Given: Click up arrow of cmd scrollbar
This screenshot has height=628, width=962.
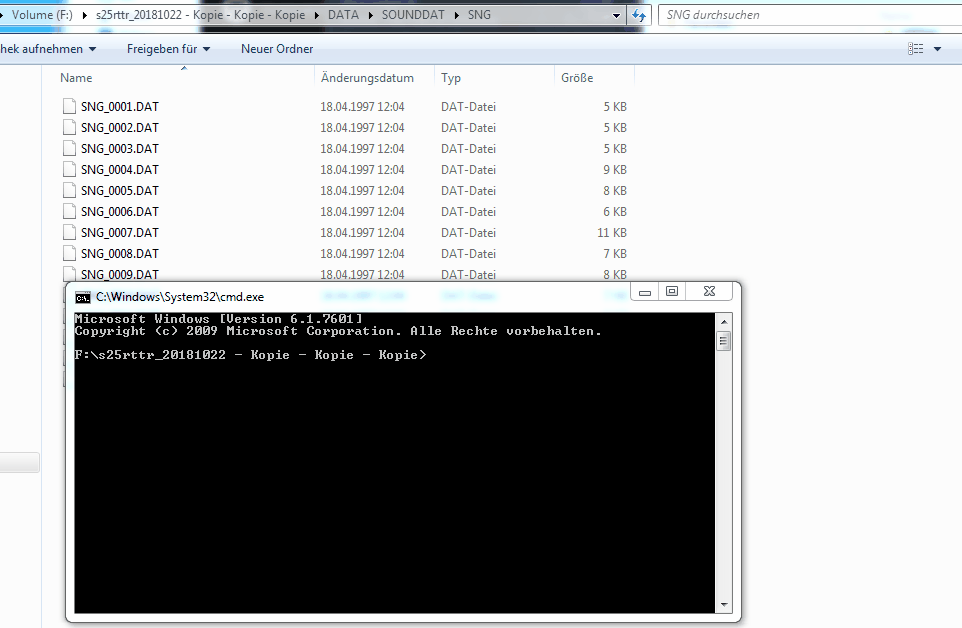Looking at the screenshot, I should click(724, 322).
